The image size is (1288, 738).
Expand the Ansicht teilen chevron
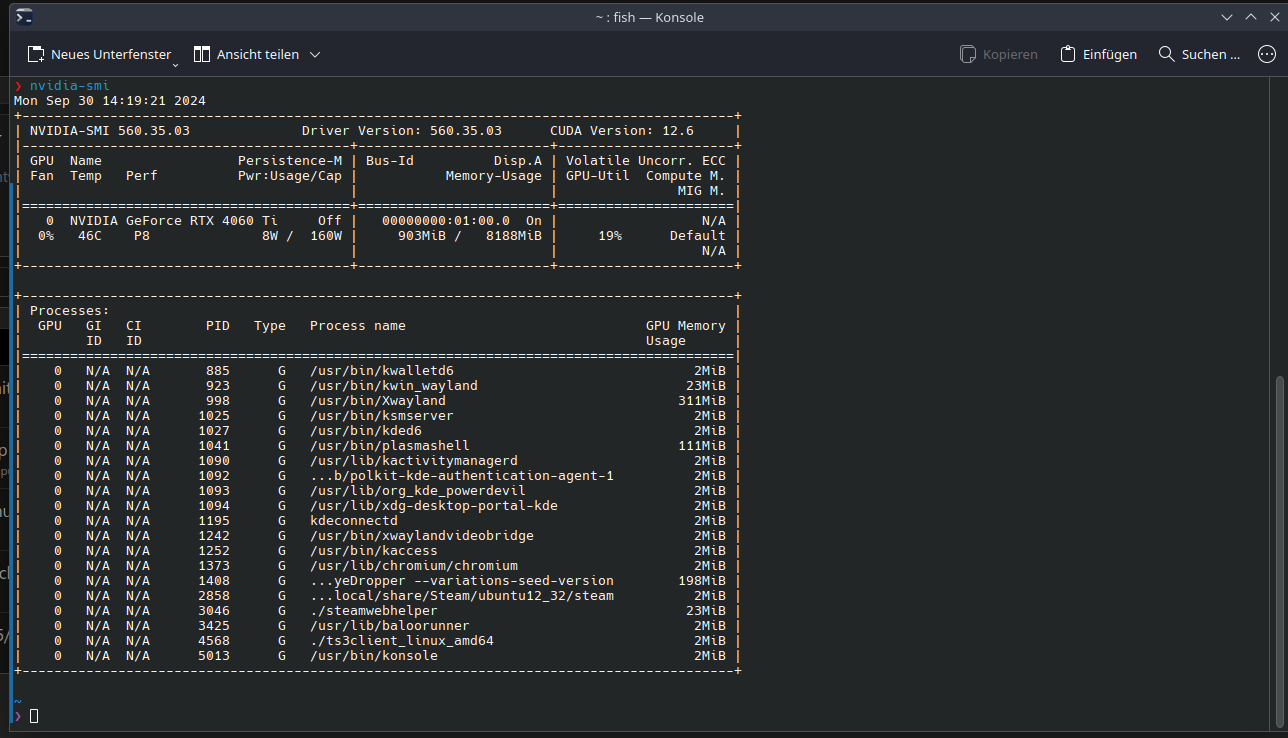(x=315, y=54)
